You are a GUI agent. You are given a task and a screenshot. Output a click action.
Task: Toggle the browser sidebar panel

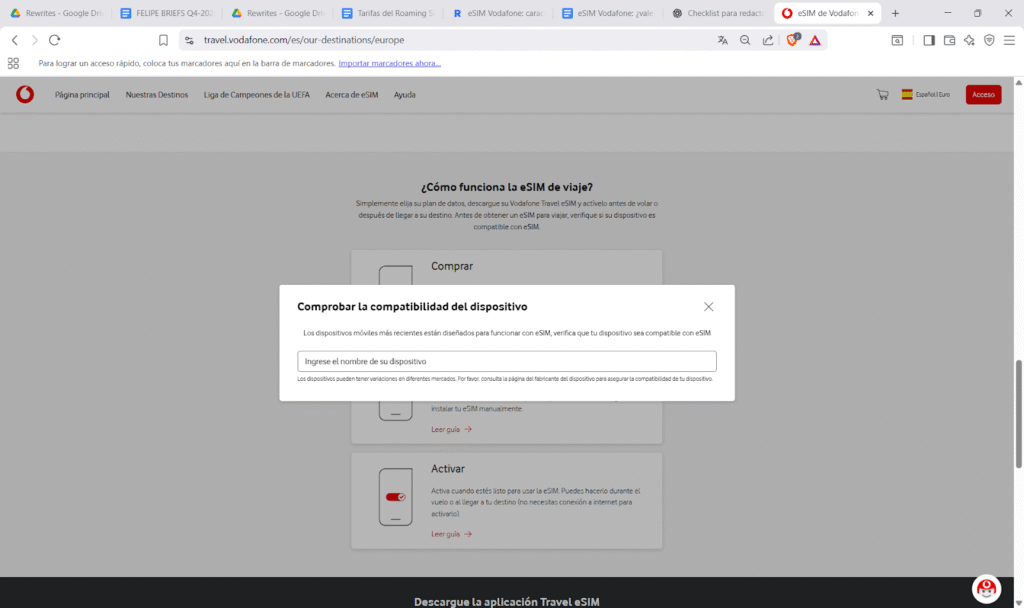(x=929, y=40)
